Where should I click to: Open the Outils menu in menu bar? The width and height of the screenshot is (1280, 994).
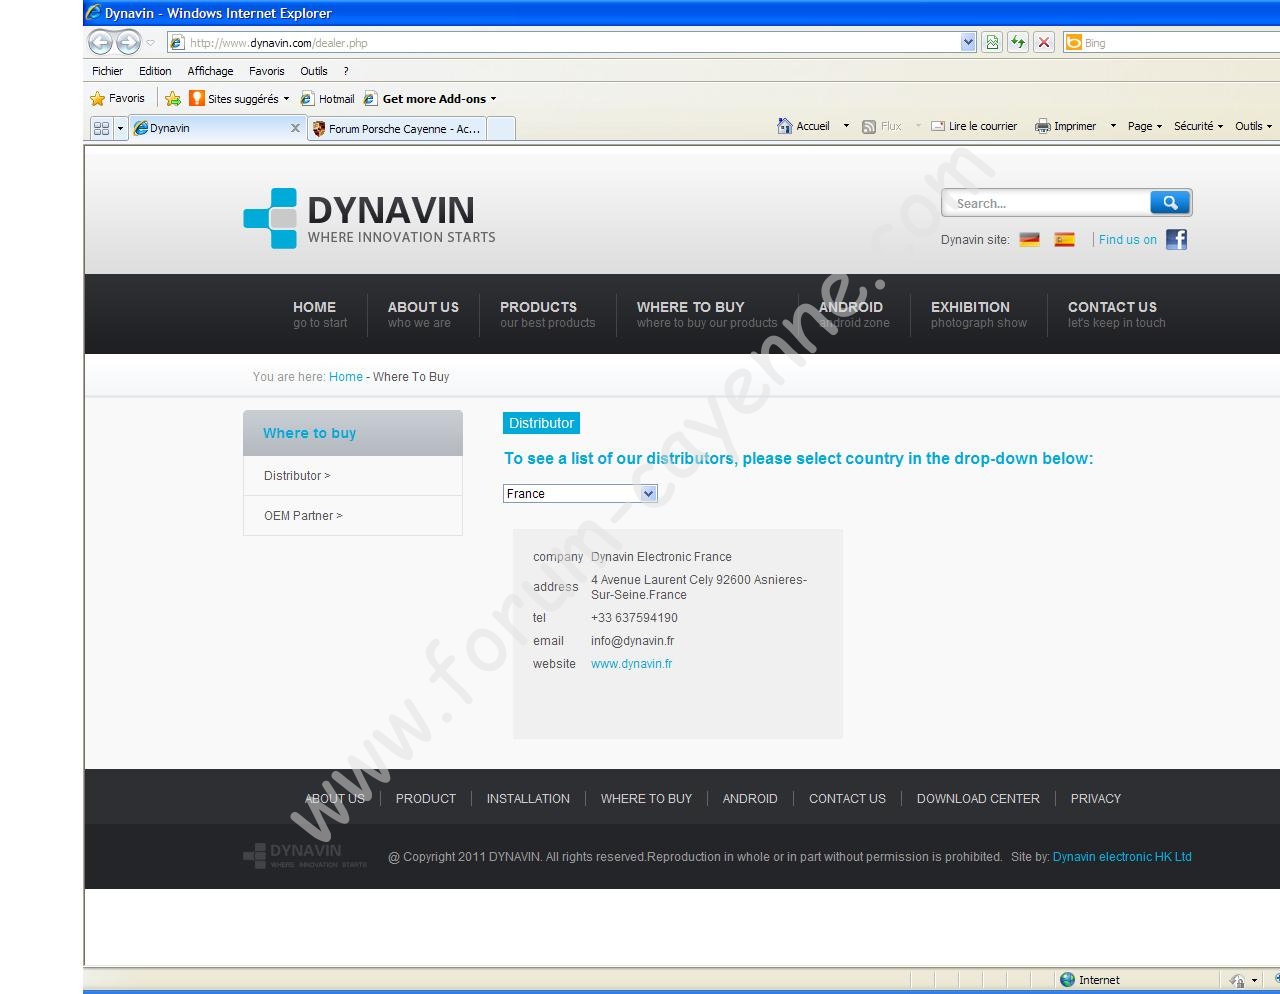[x=313, y=71]
